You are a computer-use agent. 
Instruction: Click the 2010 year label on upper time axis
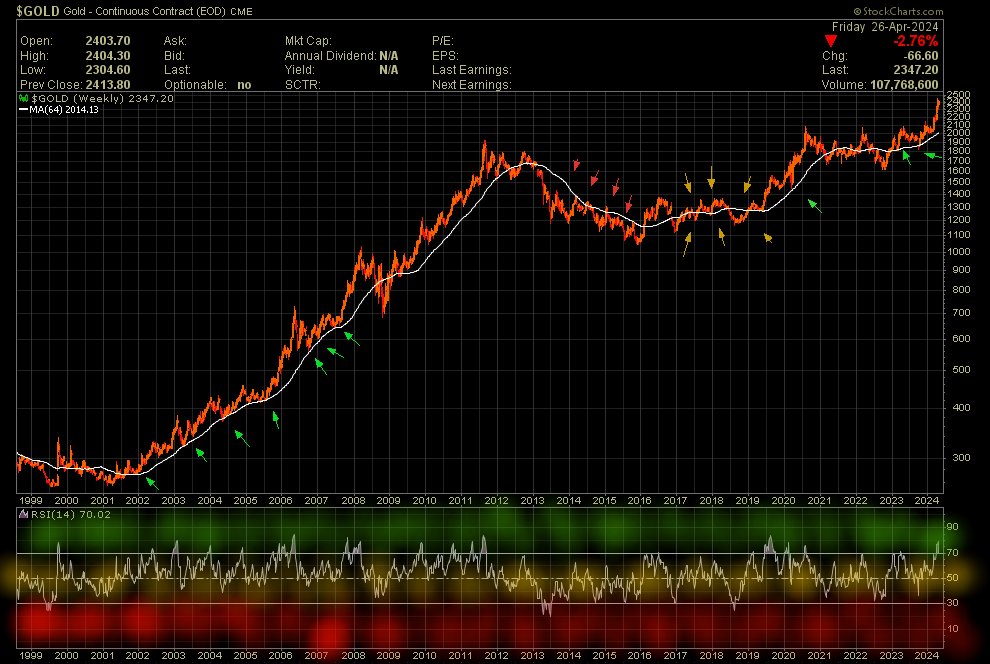point(424,500)
